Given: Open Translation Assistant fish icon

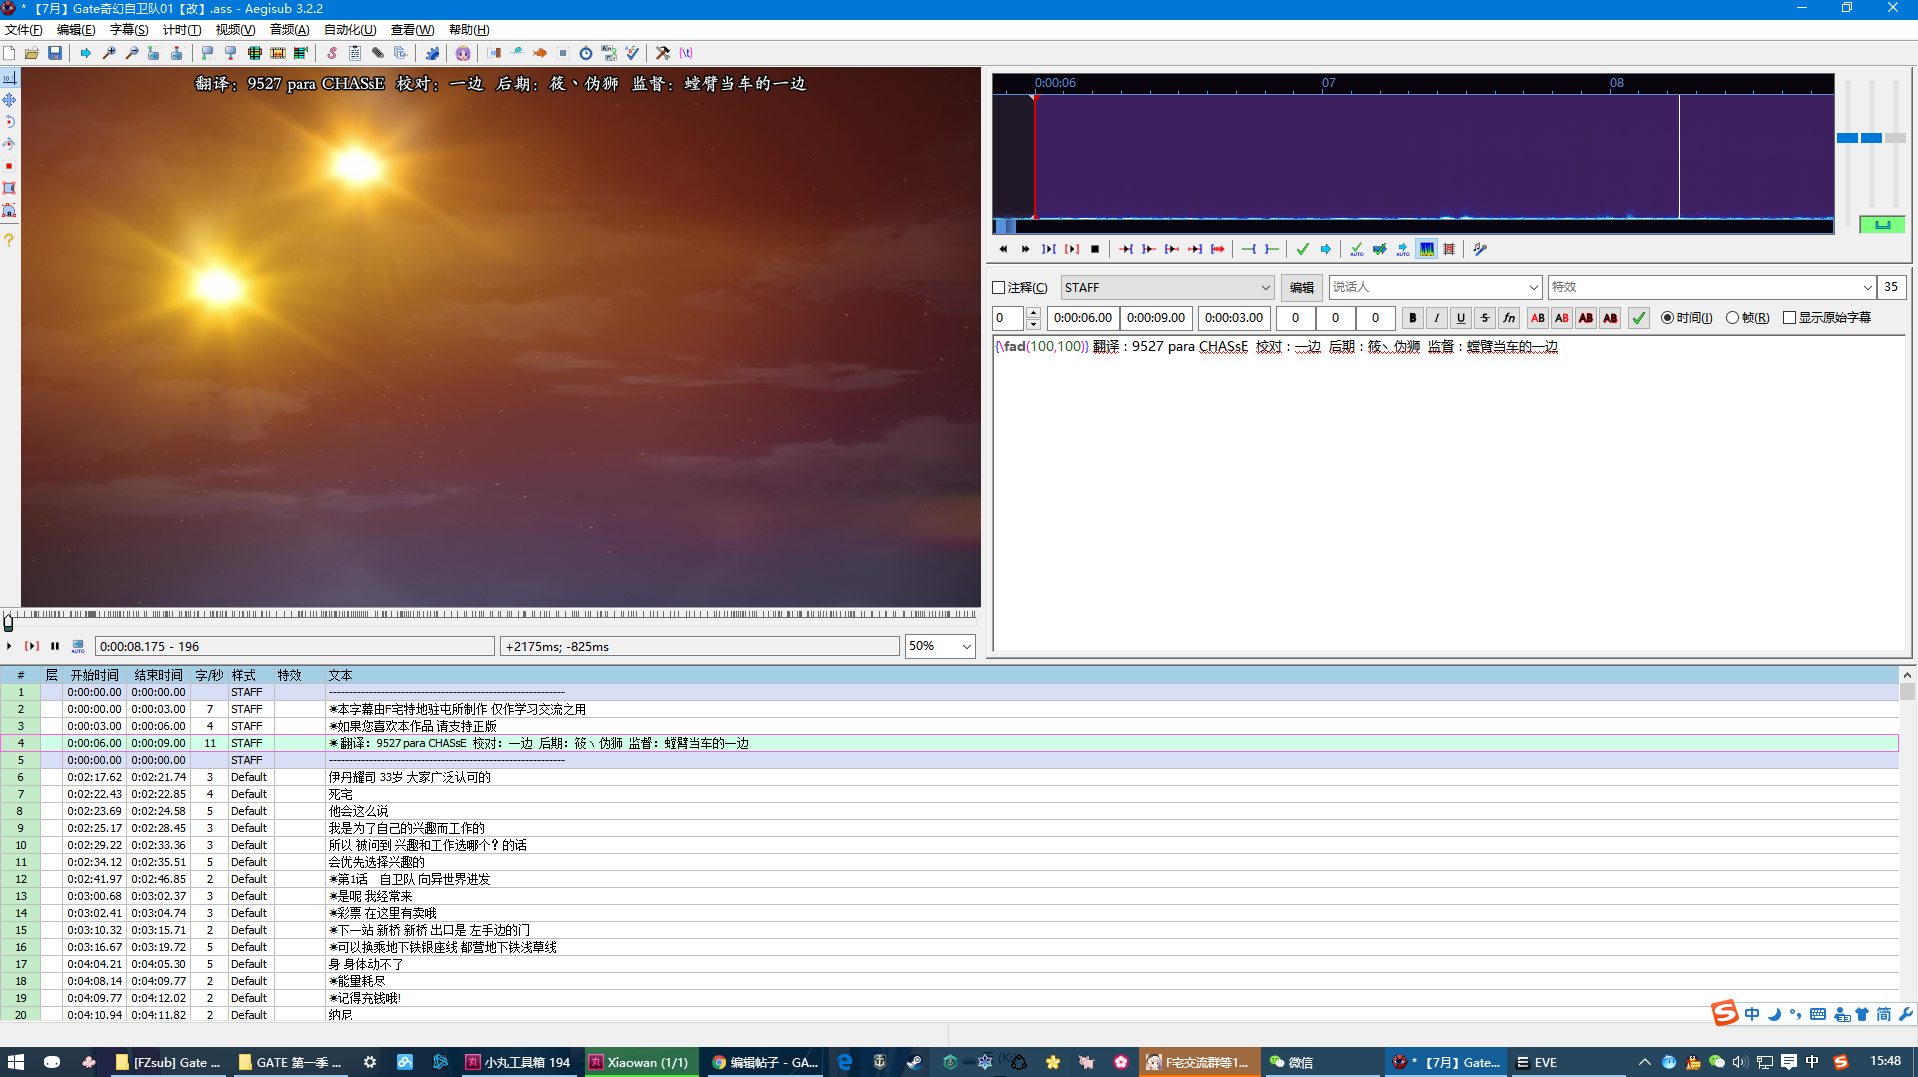Looking at the screenshot, I should point(540,53).
